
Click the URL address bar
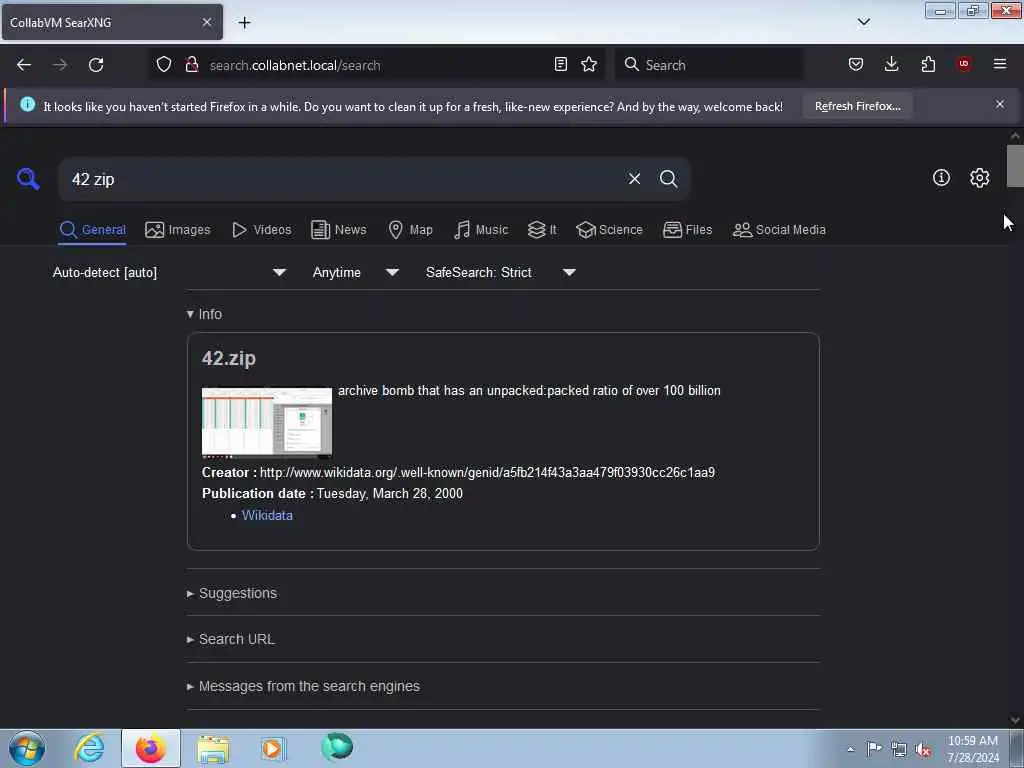tap(376, 65)
